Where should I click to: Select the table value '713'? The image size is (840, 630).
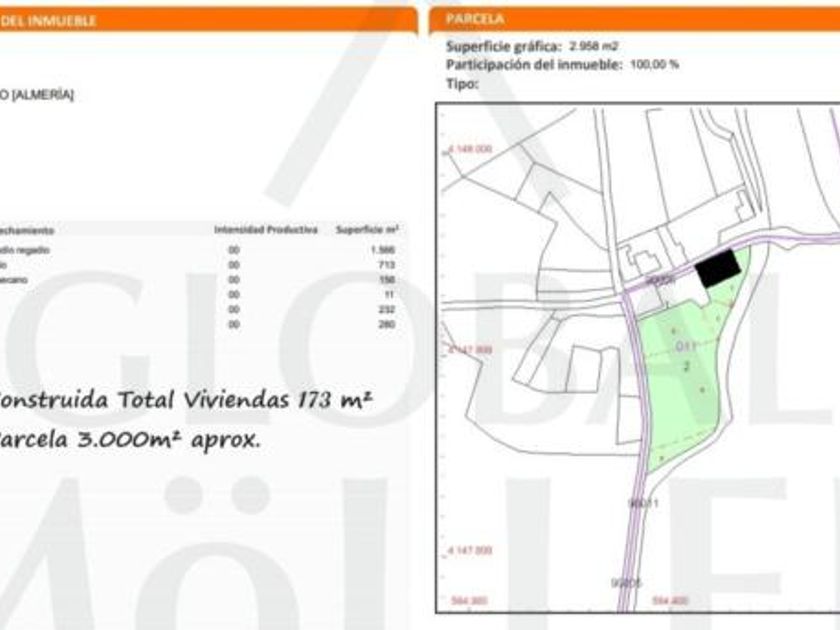(x=386, y=265)
